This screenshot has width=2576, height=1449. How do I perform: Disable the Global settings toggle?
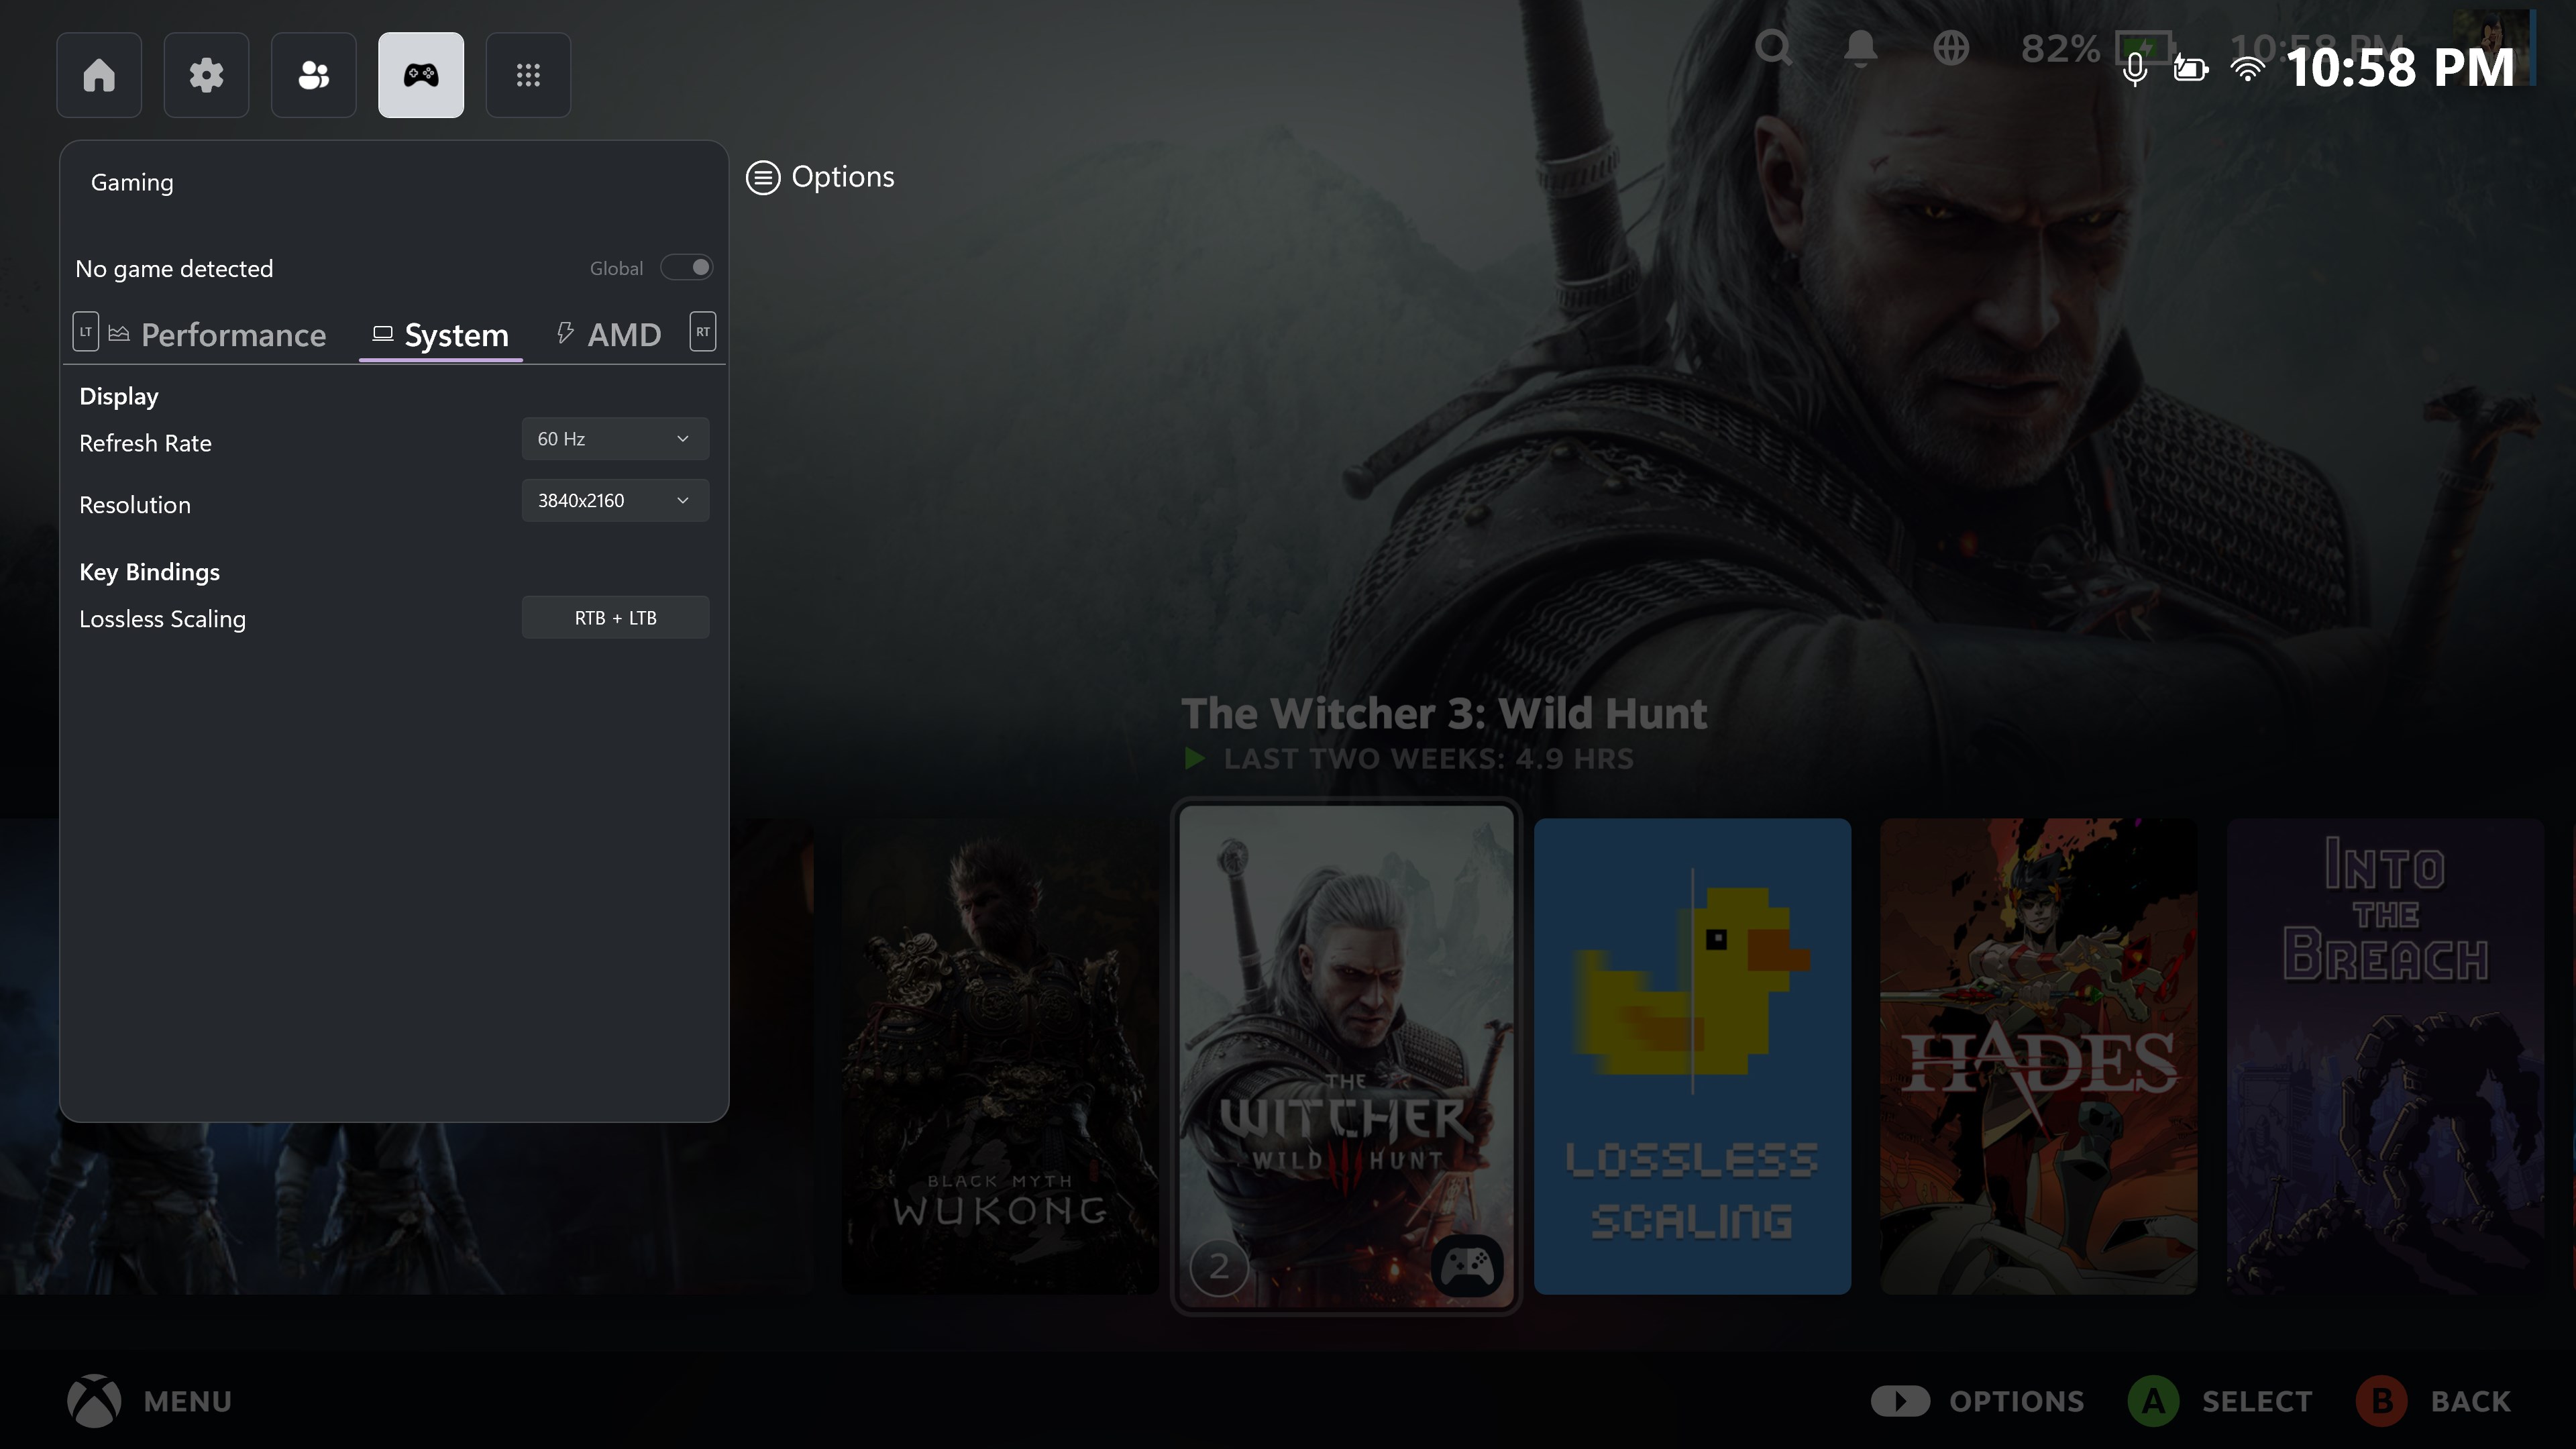(688, 267)
